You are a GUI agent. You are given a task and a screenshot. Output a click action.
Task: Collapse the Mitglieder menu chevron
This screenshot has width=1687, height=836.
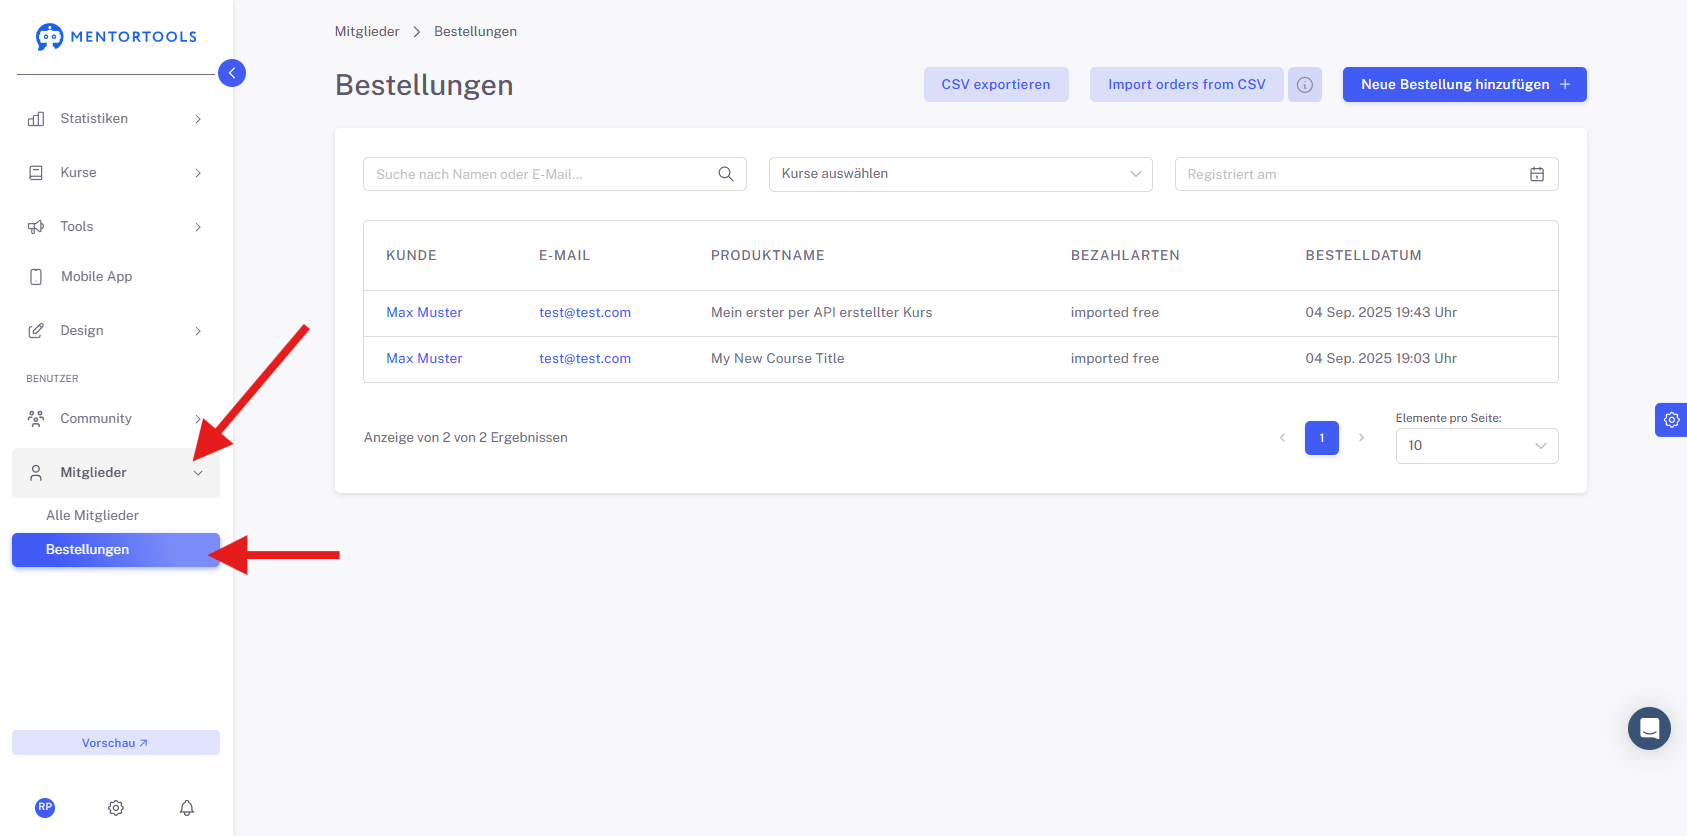click(198, 473)
